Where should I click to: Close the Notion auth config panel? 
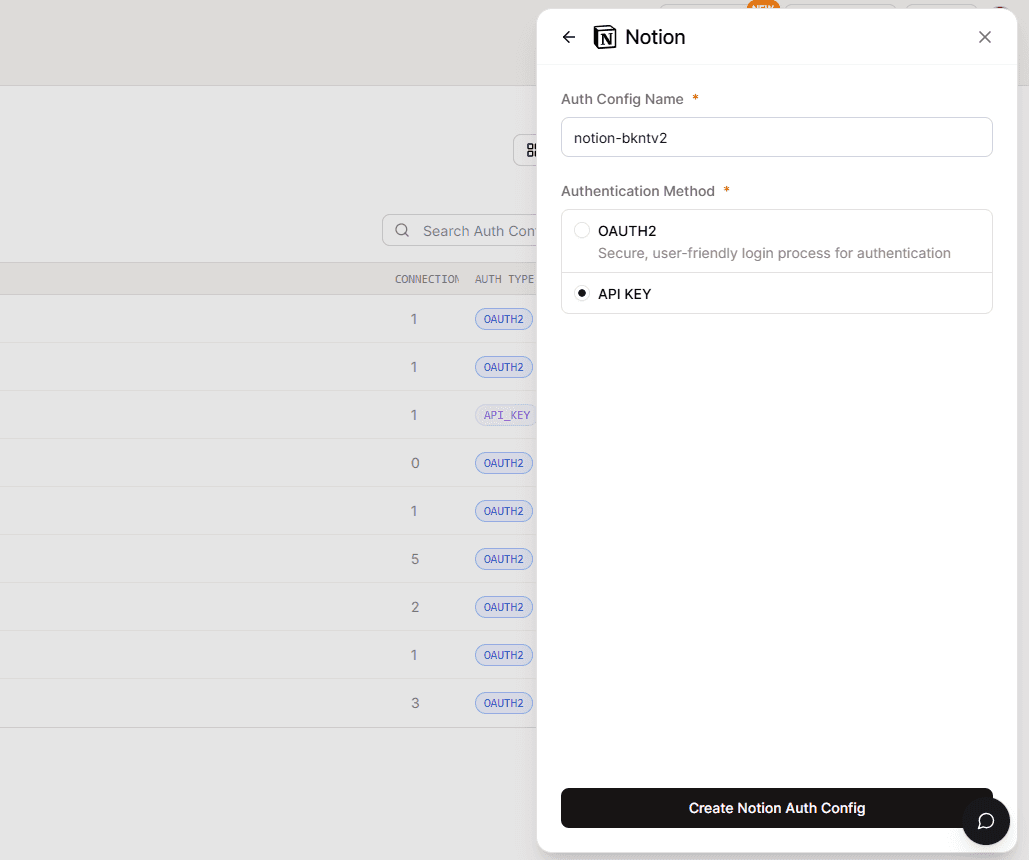984,37
